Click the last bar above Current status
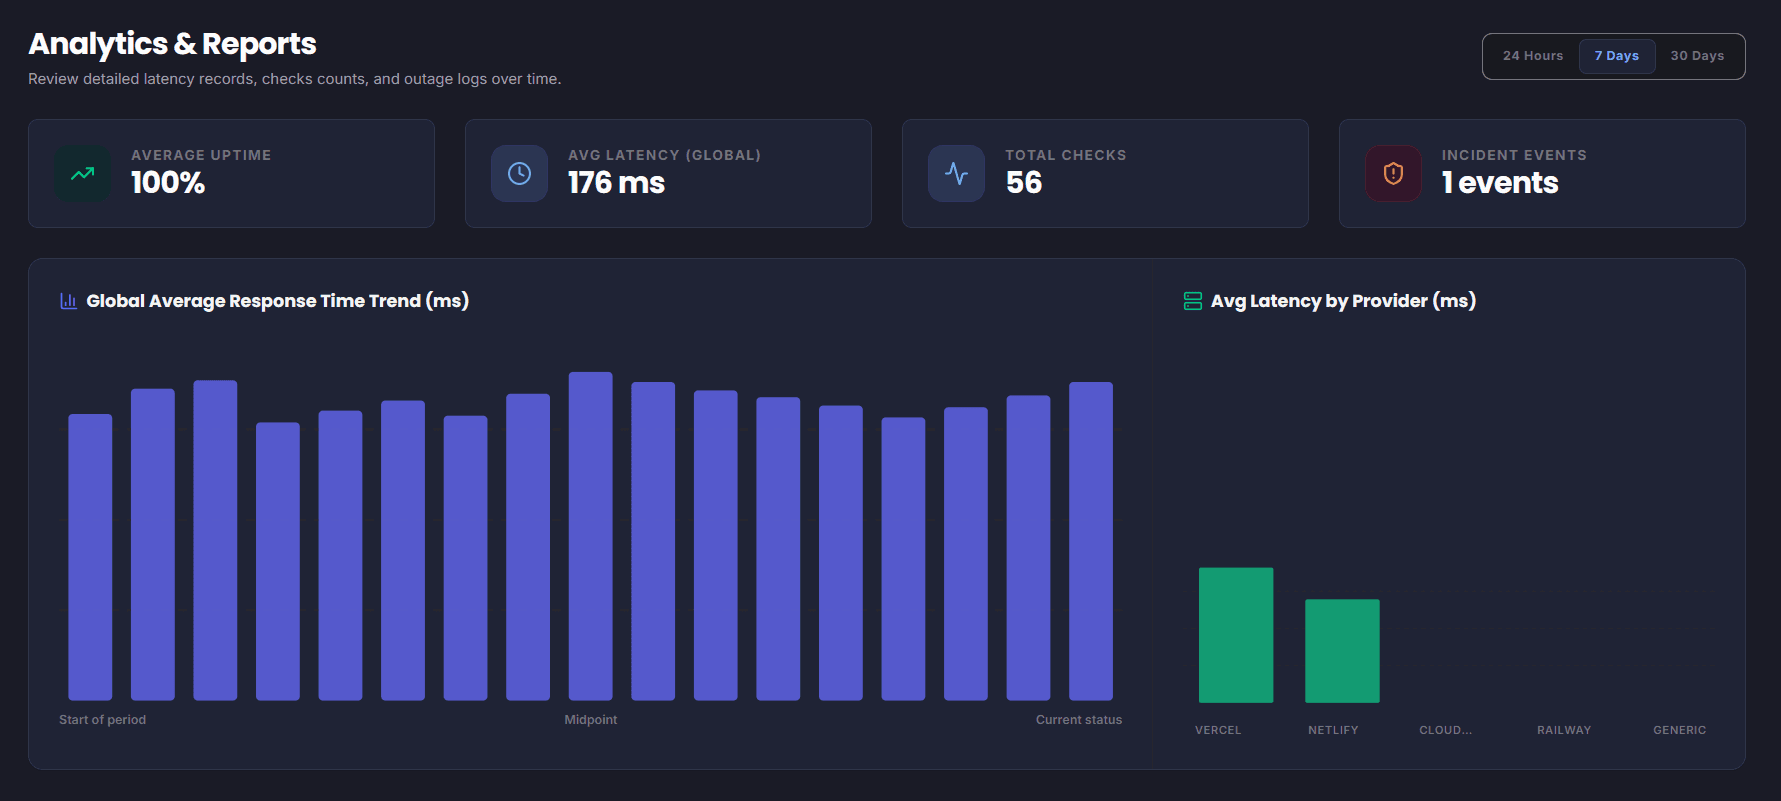The image size is (1781, 801). tap(1091, 541)
